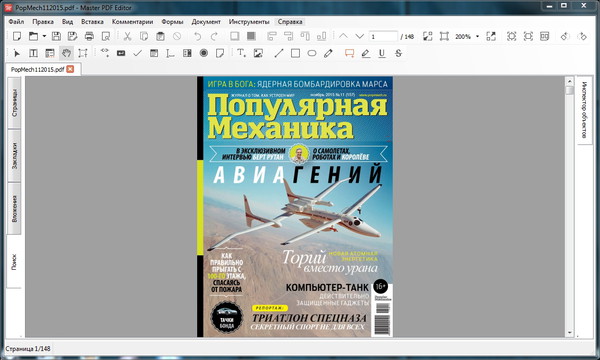Select the insert Text tool
The height and width of the screenshot is (360, 600).
click(241, 53)
